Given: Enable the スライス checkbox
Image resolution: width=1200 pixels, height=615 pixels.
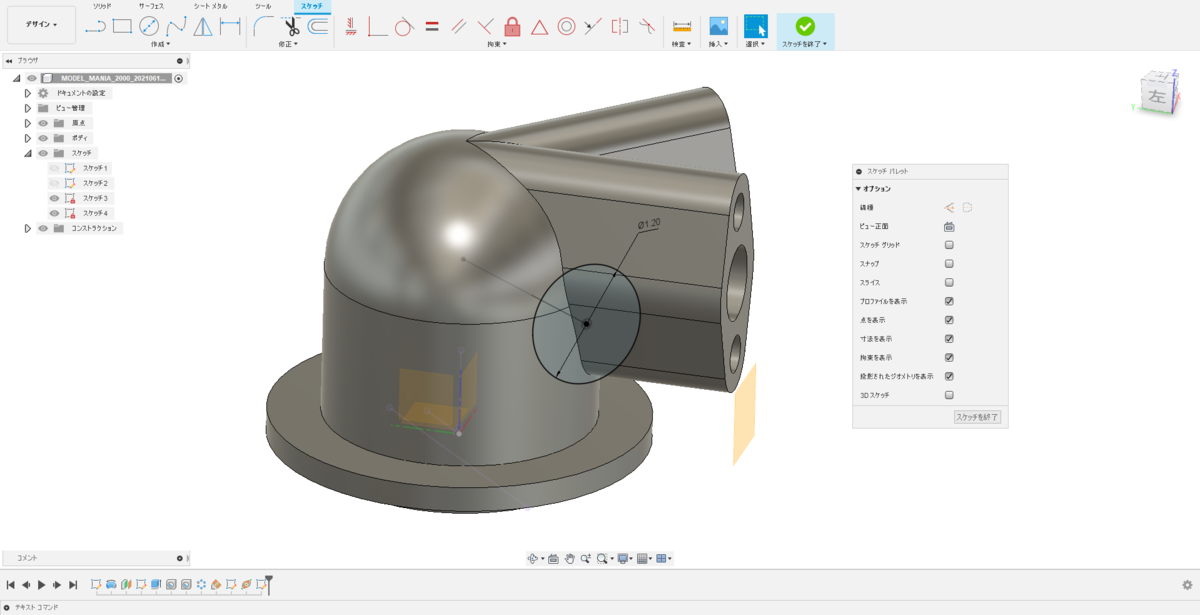Looking at the screenshot, I should [949, 283].
